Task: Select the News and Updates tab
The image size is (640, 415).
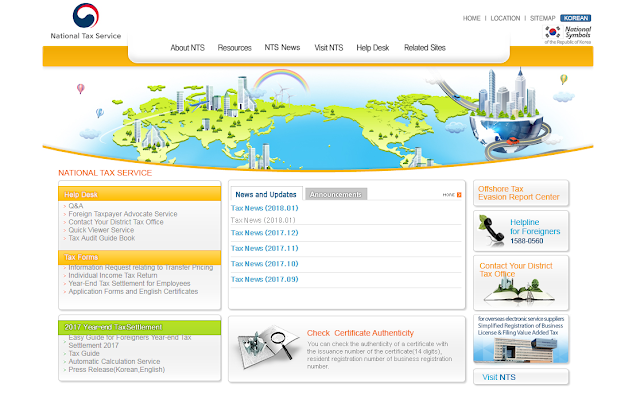Action: (266, 194)
